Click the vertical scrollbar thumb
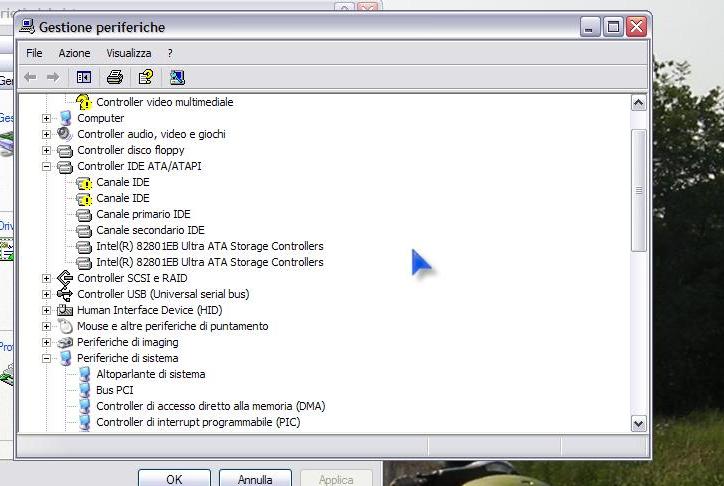724x486 pixels. [x=639, y=191]
